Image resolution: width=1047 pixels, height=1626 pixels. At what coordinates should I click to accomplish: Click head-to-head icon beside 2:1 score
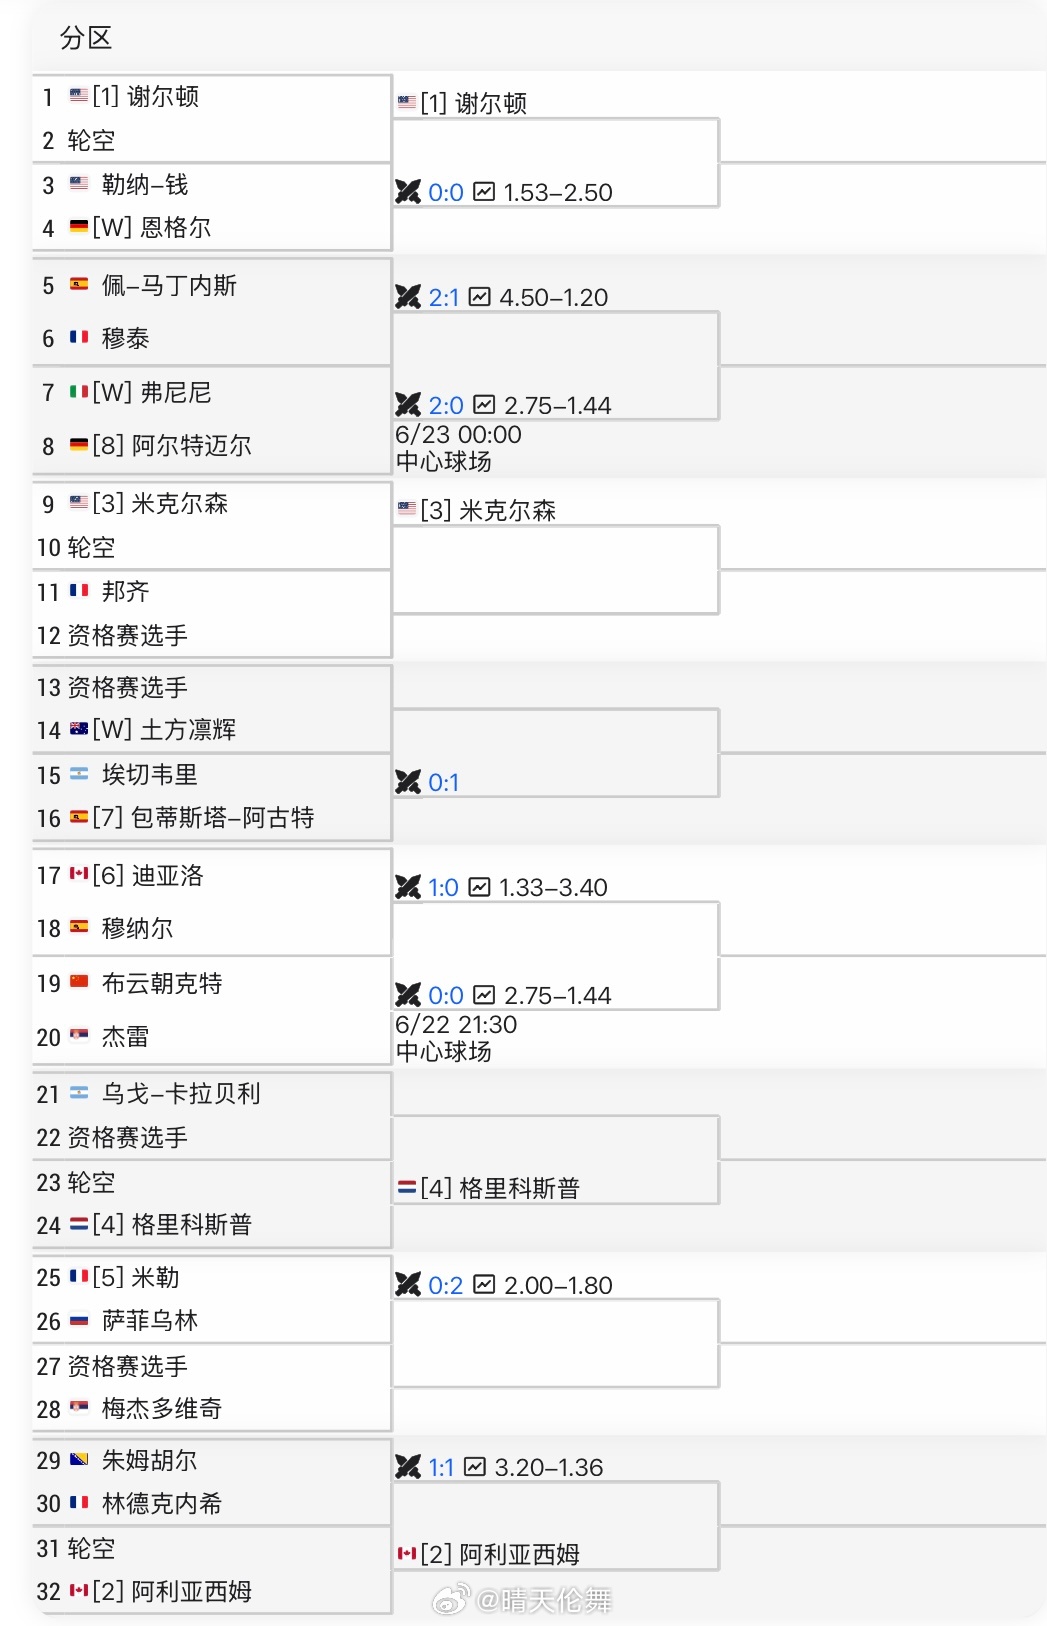408,297
